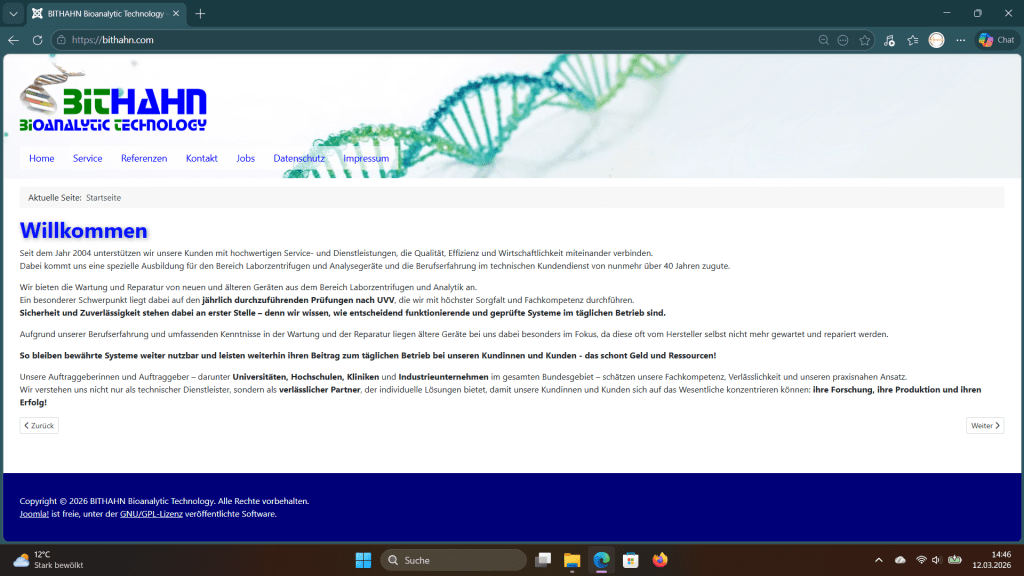Open a new browser tab
1024x576 pixels.
[x=200, y=14]
